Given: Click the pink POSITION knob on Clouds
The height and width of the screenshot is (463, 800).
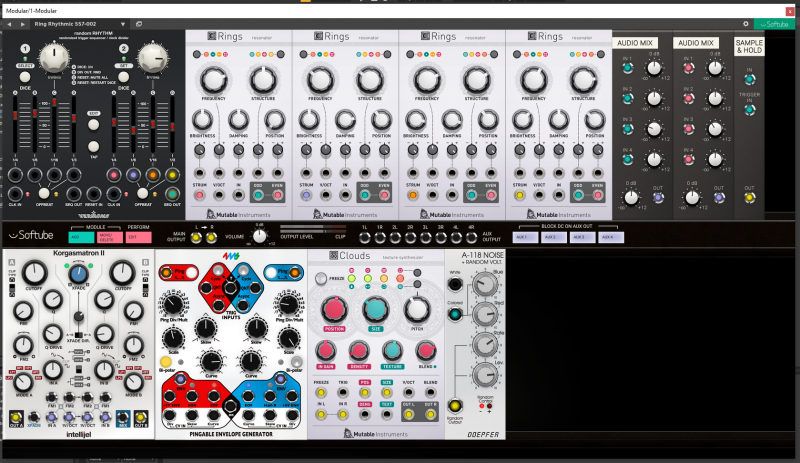Looking at the screenshot, I should 334,309.
